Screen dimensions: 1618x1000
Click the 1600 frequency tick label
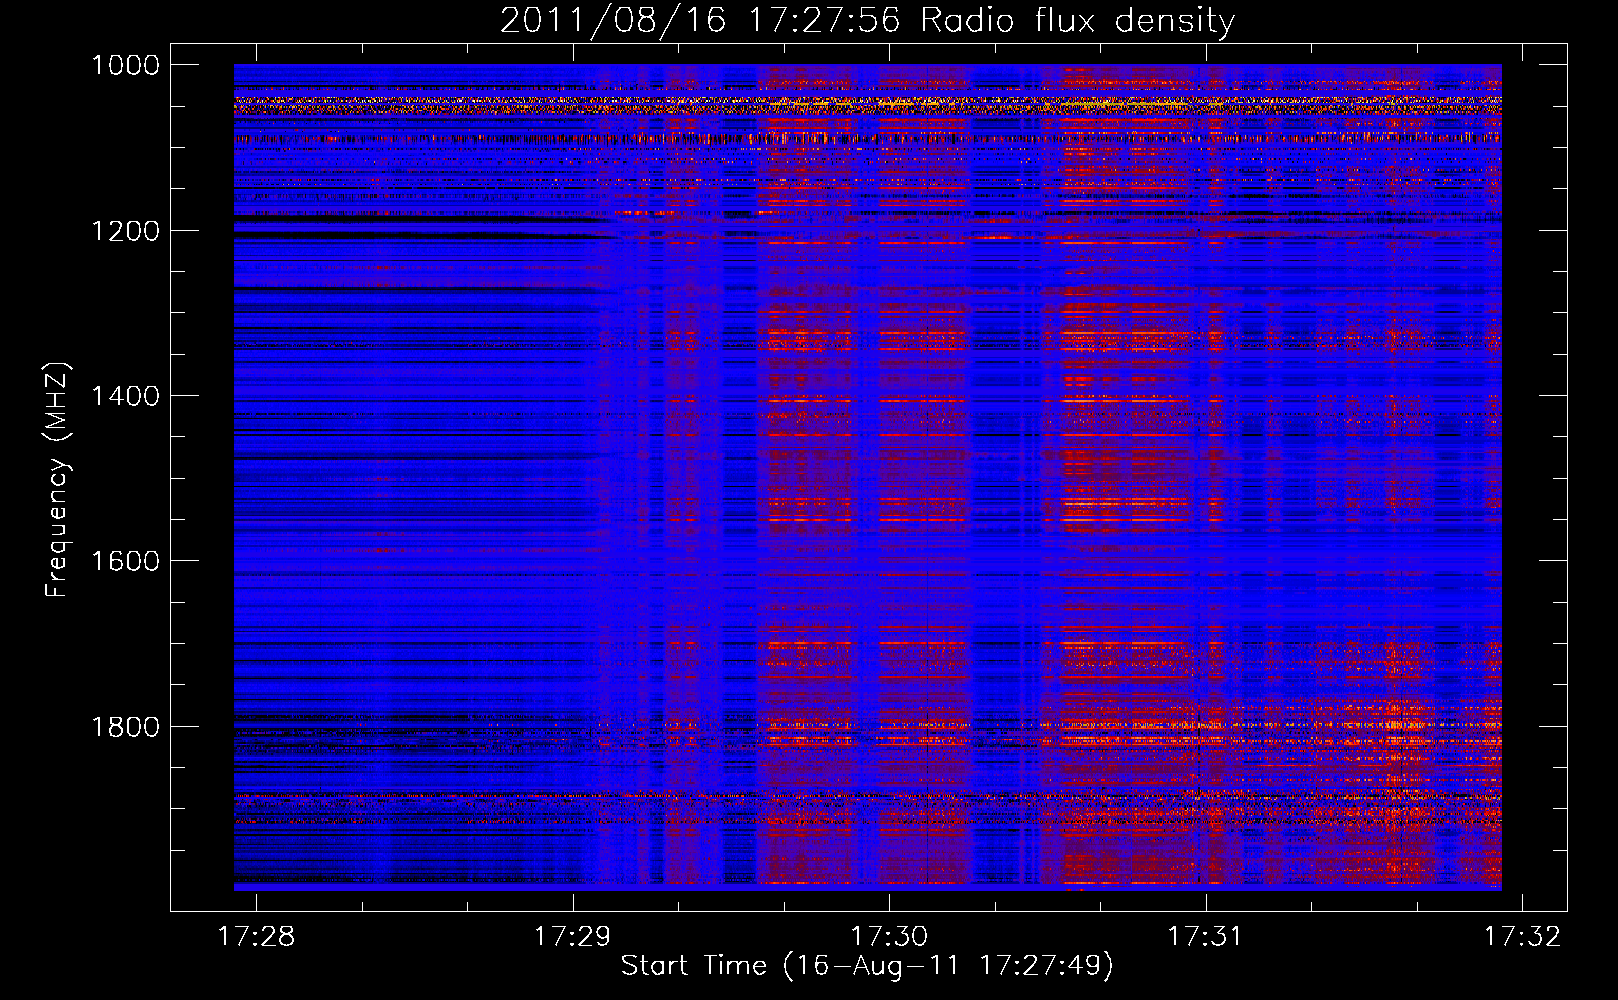125,561
